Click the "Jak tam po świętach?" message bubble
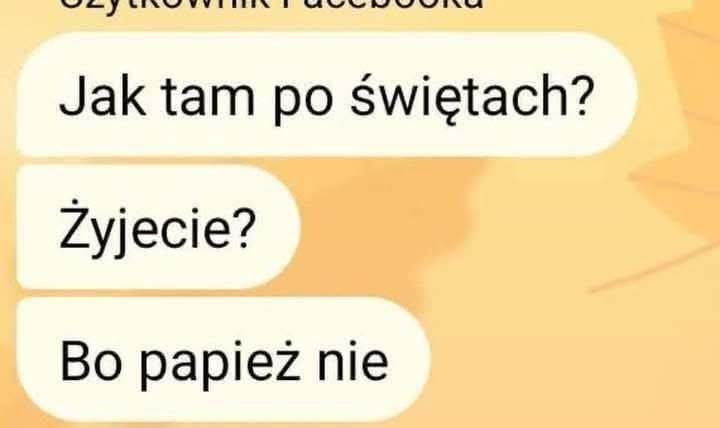This screenshot has height=428, width=720. tap(327, 95)
